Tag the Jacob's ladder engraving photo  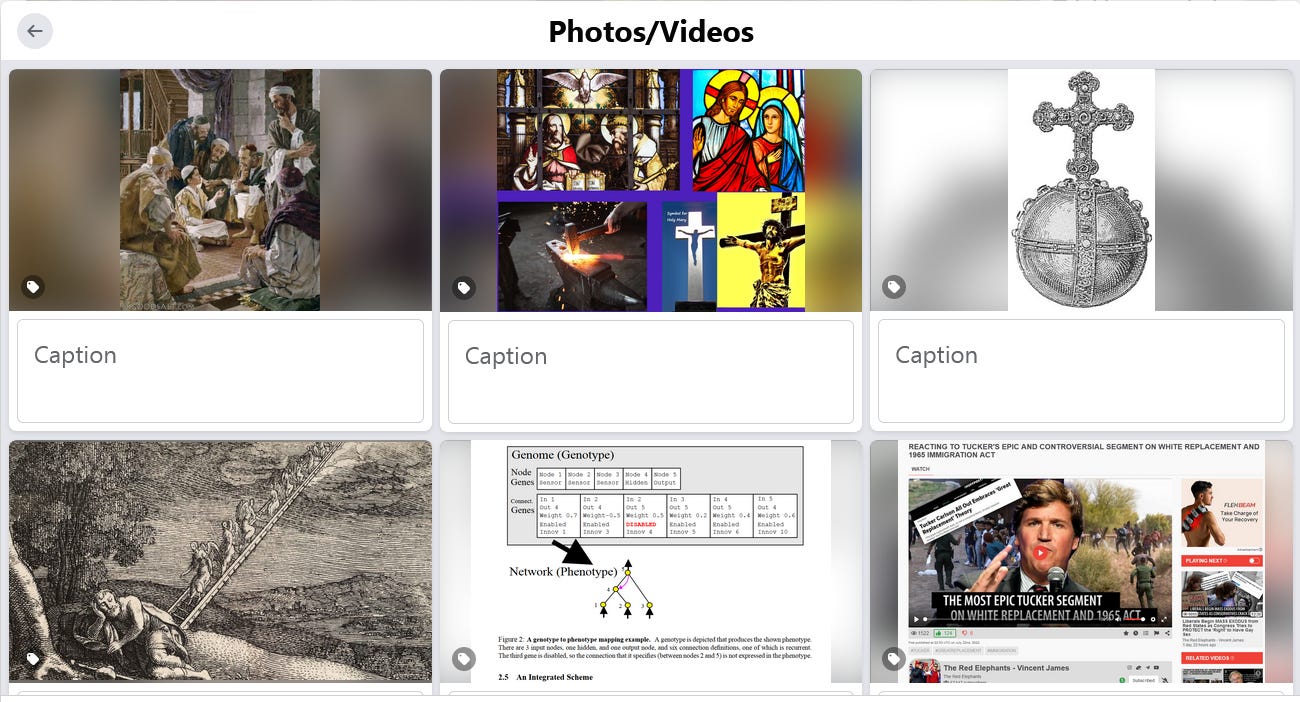coord(33,658)
